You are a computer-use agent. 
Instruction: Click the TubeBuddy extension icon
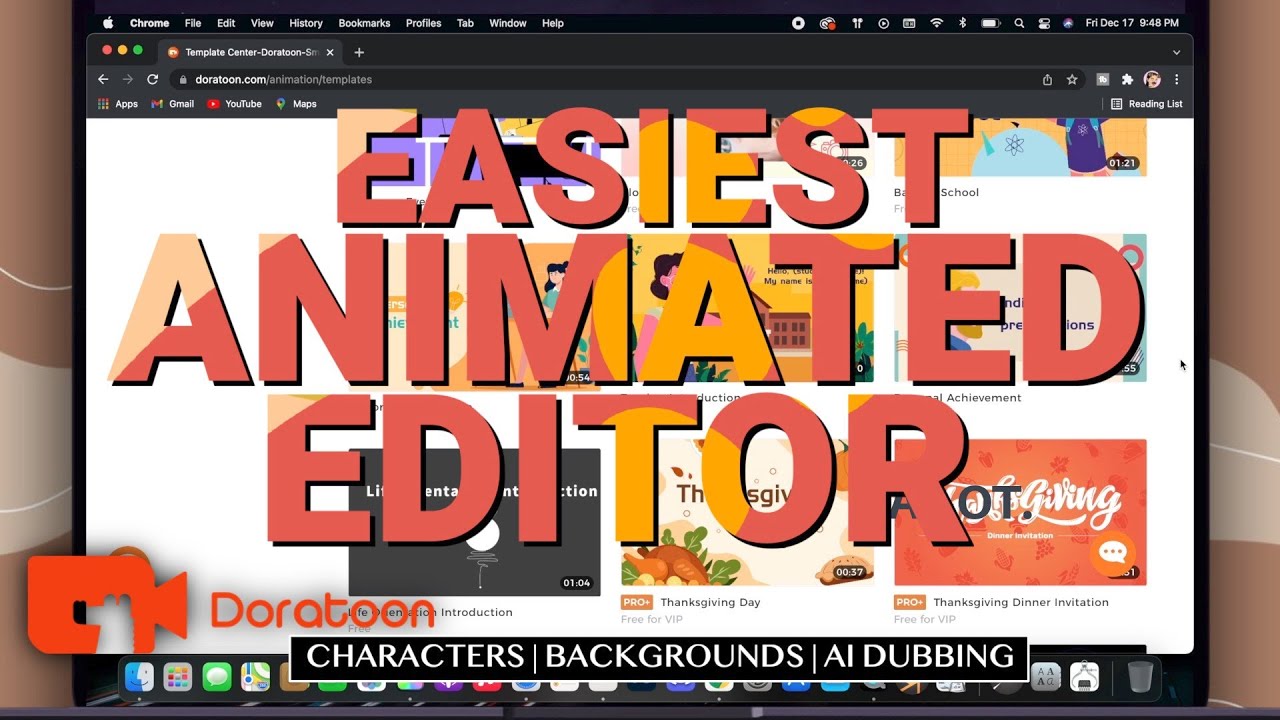[x=1103, y=79]
